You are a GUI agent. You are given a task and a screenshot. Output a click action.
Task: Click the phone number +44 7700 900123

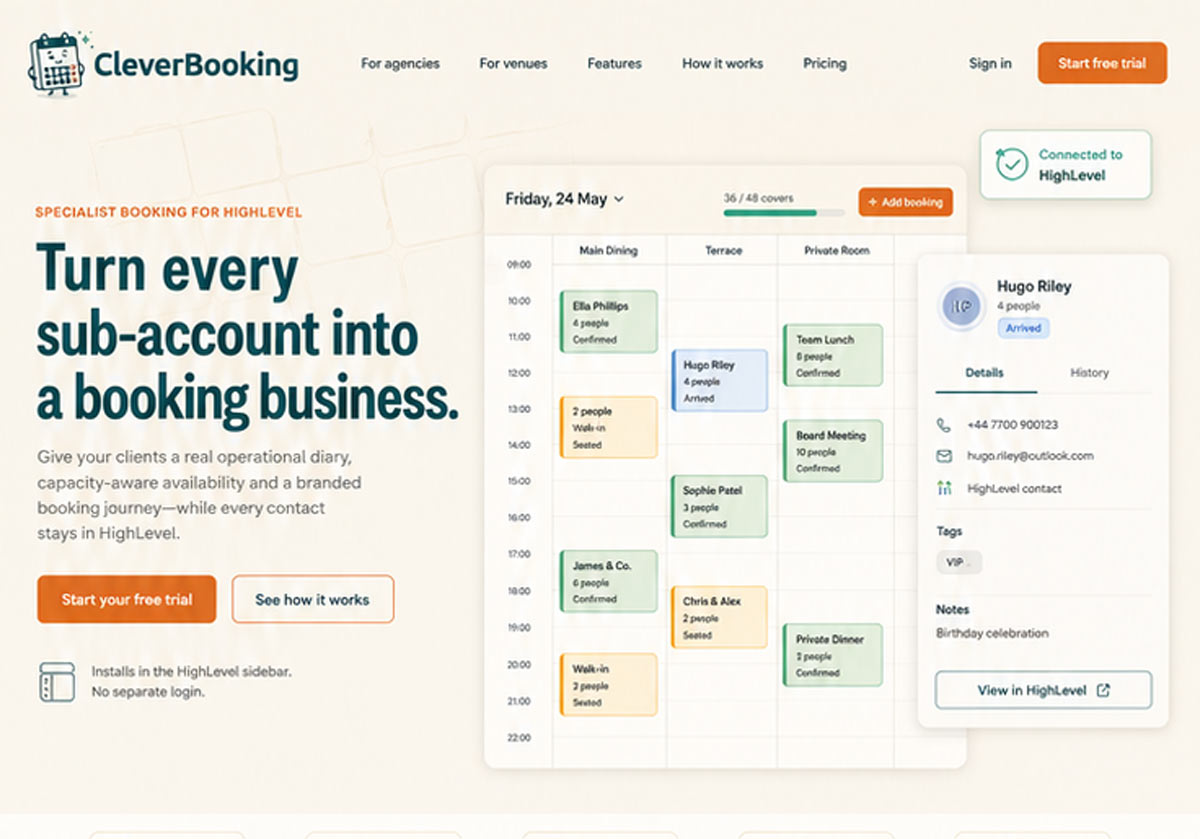(1012, 425)
